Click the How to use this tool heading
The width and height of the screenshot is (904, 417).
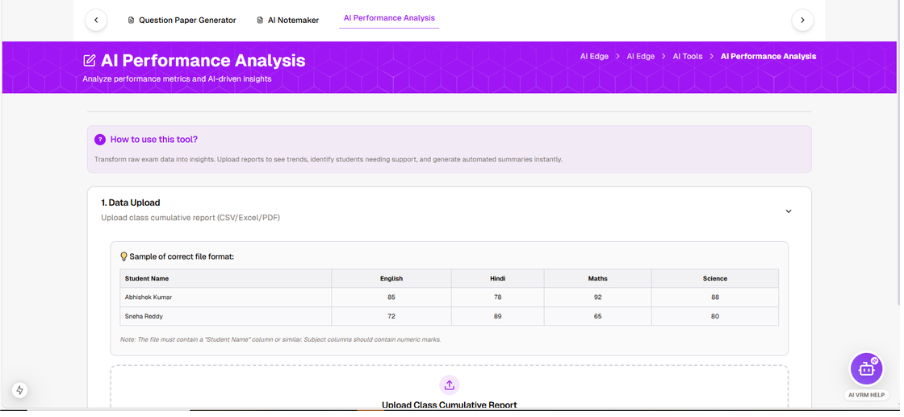click(x=154, y=140)
